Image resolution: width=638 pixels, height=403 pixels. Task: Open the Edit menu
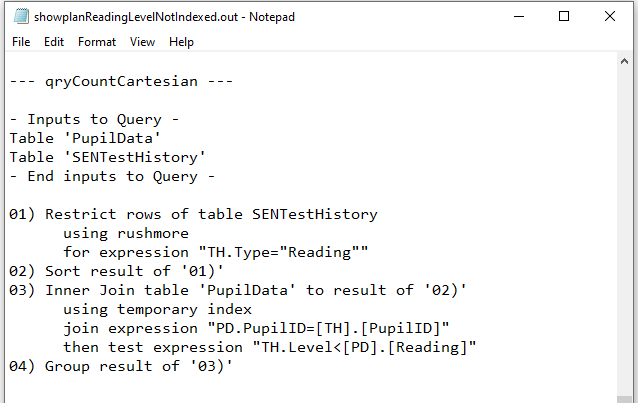[54, 42]
